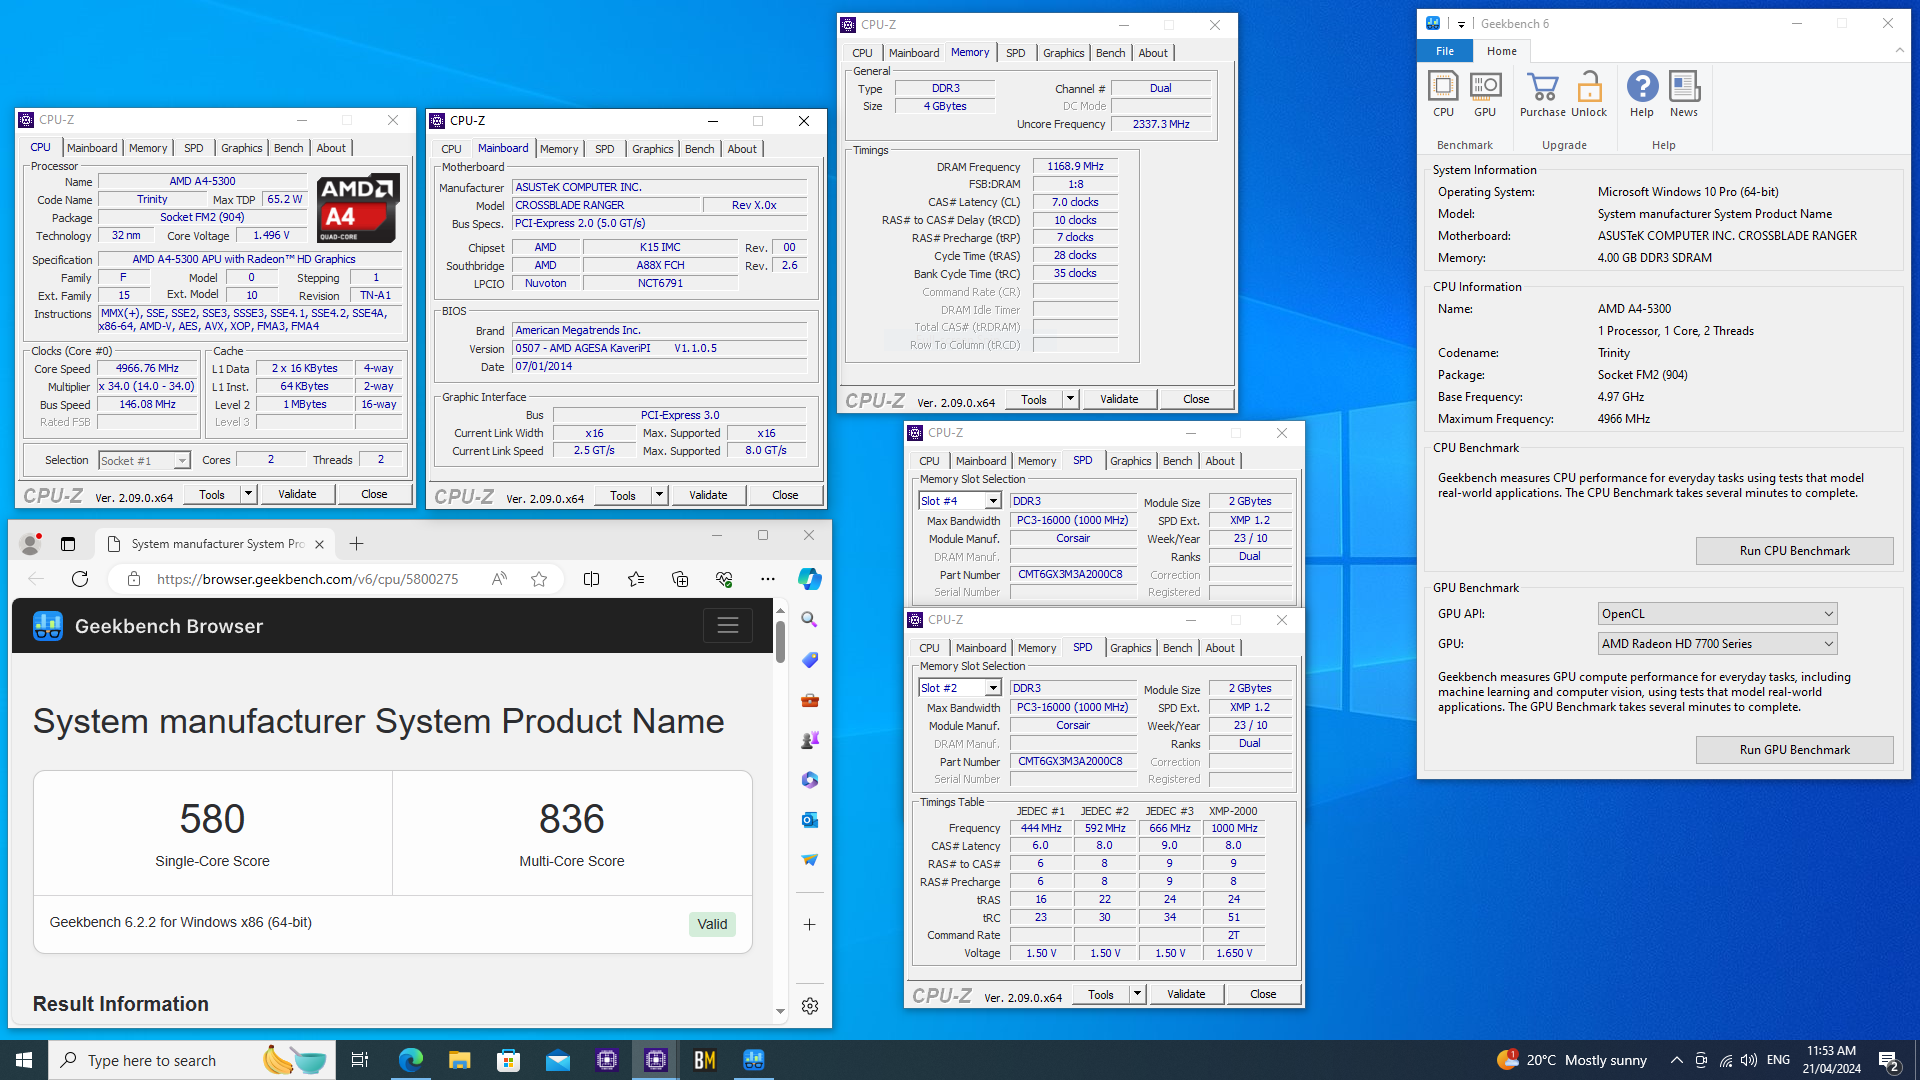1920x1080 pixels.
Task: Add this page to favorites star
Action: click(x=539, y=579)
